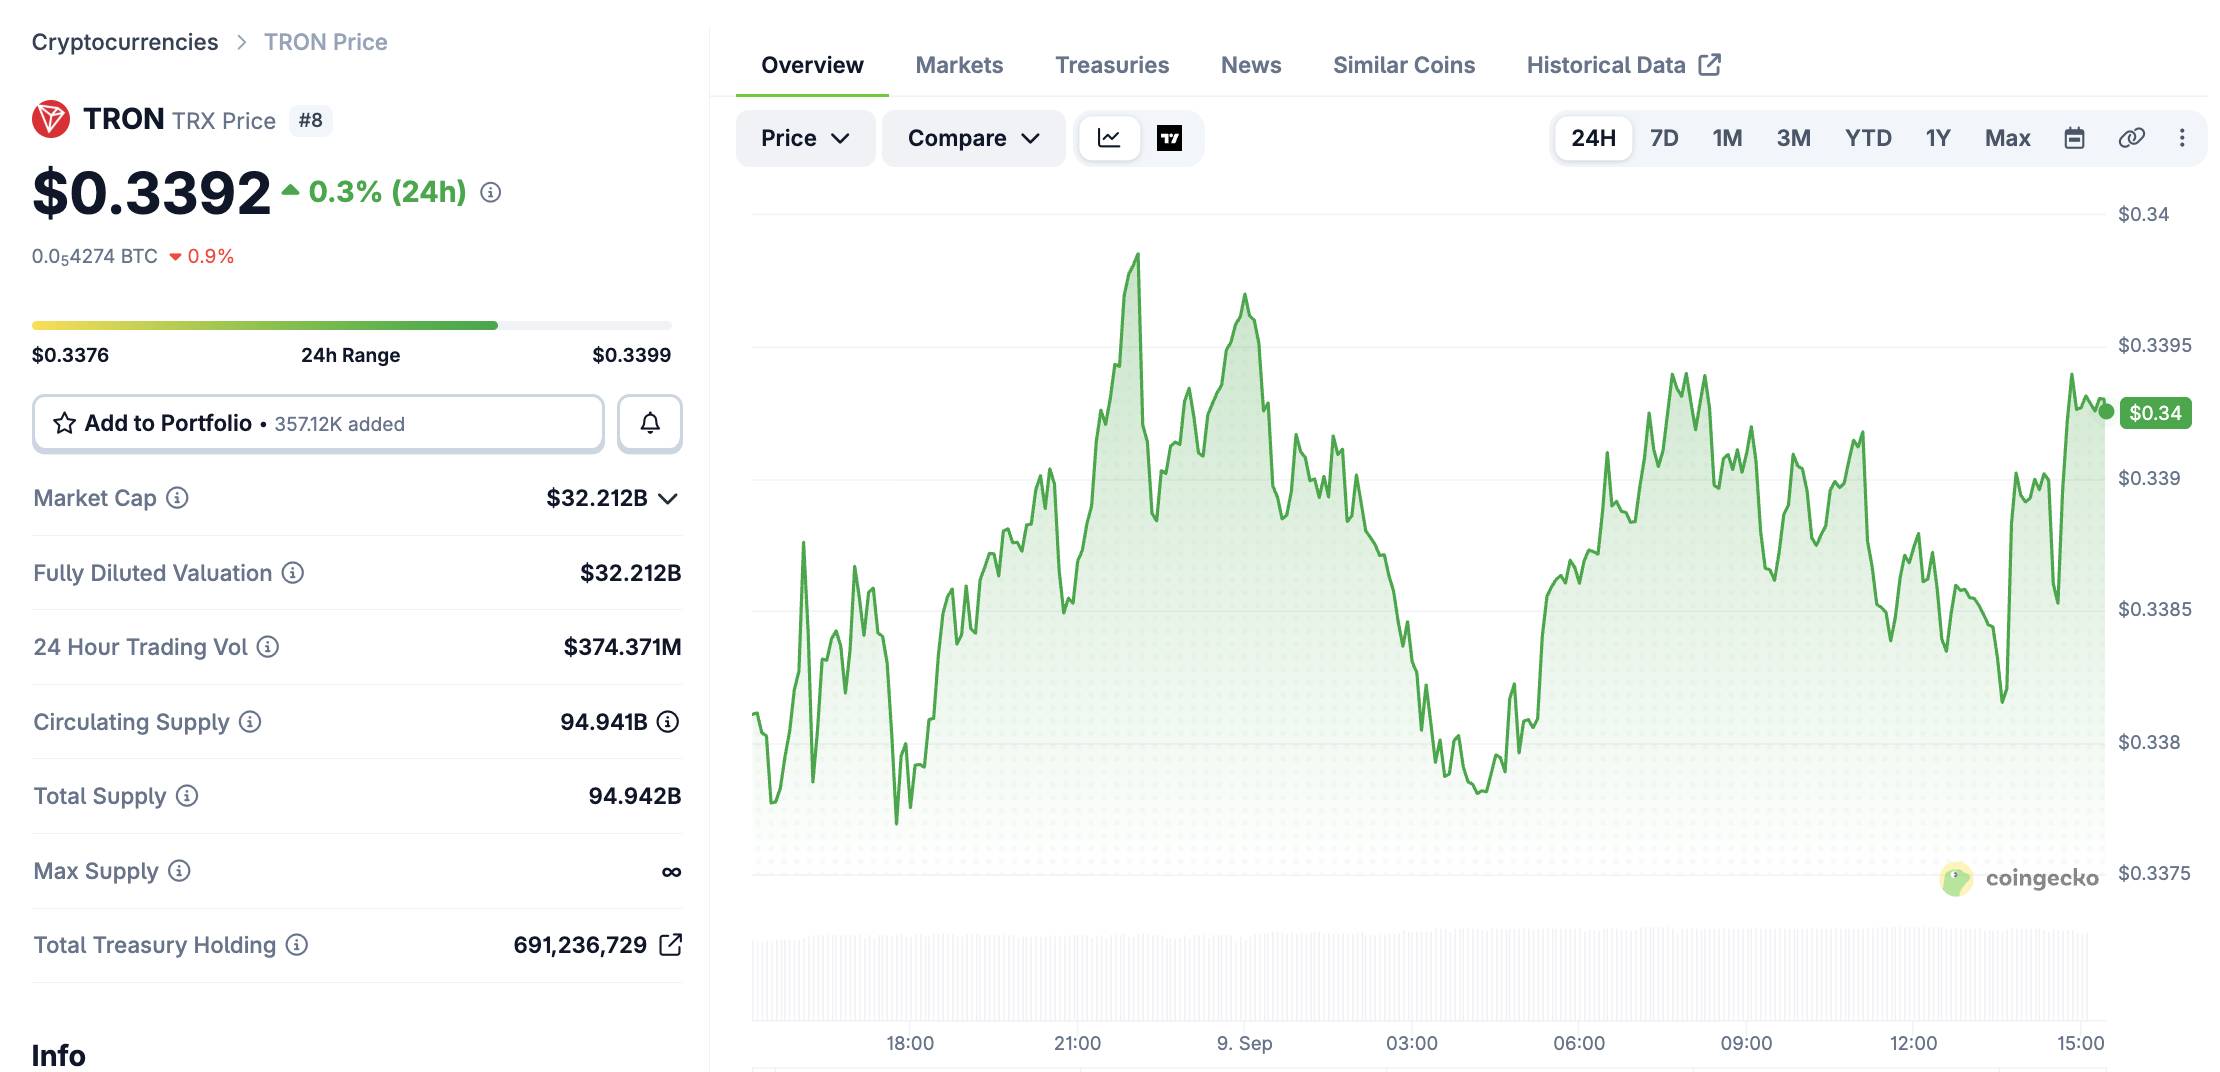Open the Similar Coins tab
2220x1072 pixels.
(1403, 65)
